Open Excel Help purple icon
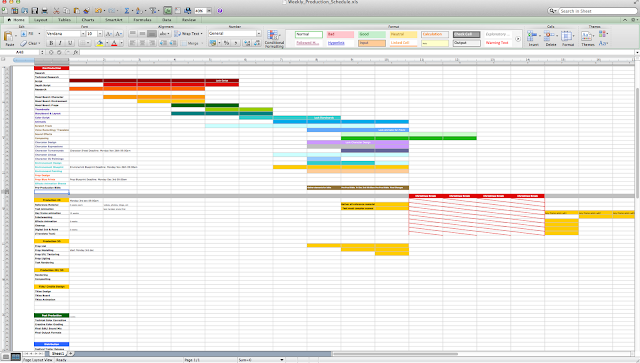The height and width of the screenshot is (363, 640). click(220, 11)
